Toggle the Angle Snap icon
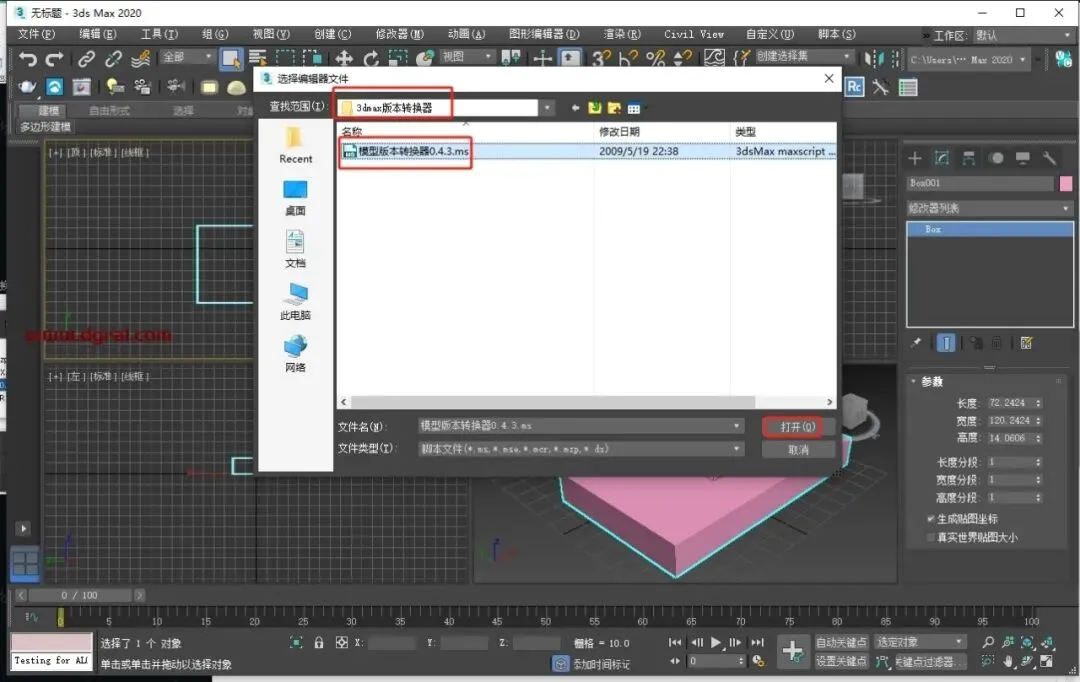 (x=628, y=59)
